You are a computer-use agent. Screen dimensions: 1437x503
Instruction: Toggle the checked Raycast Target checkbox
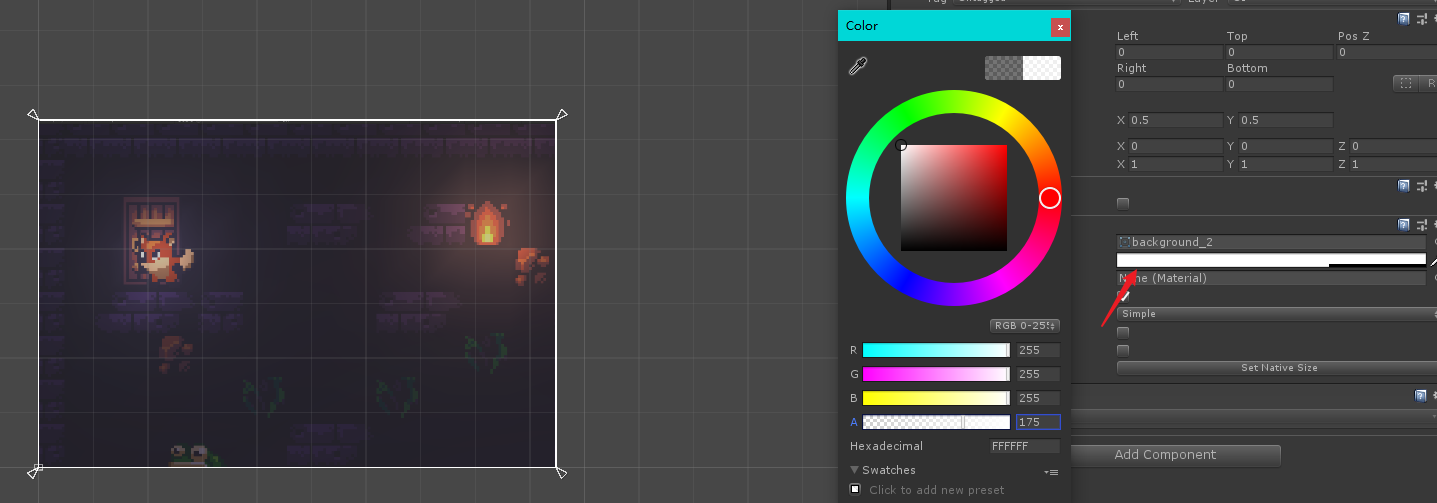1123,296
